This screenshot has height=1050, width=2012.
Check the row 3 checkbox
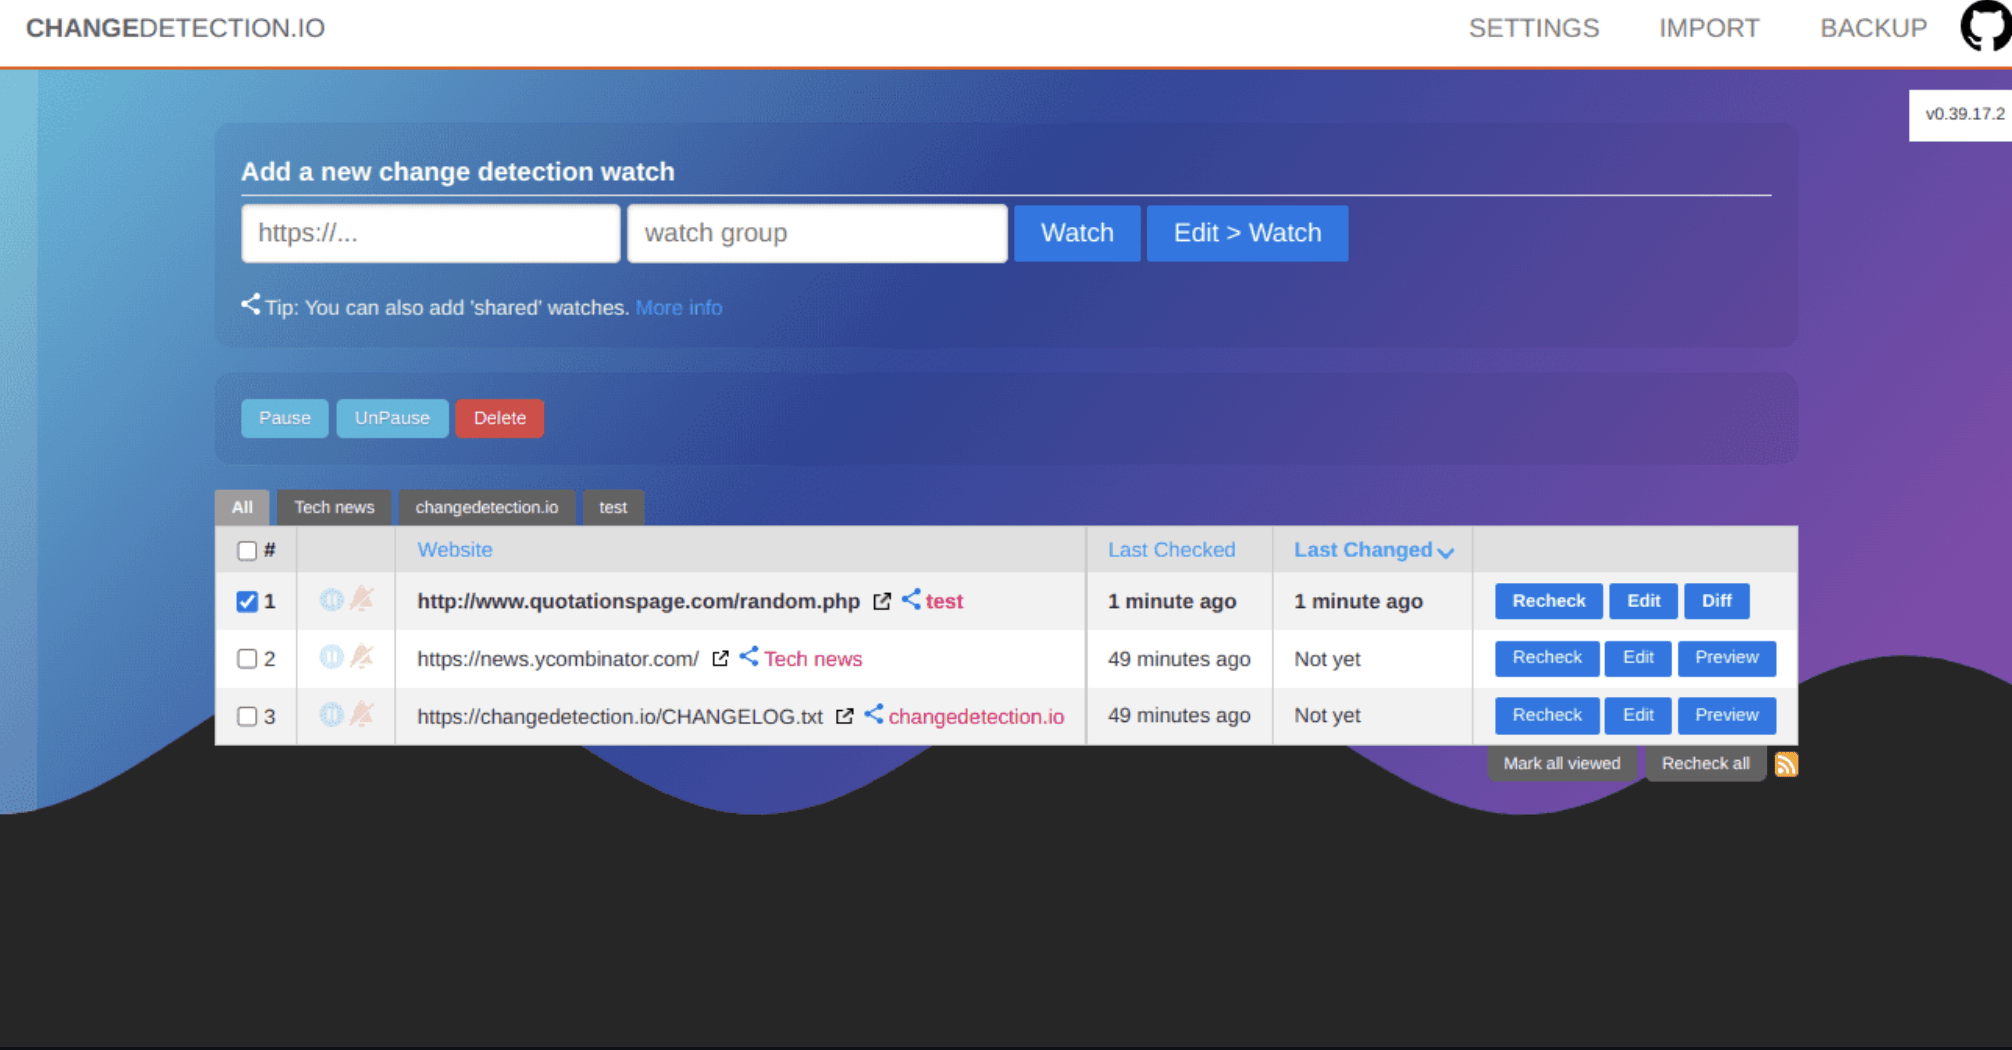(247, 716)
